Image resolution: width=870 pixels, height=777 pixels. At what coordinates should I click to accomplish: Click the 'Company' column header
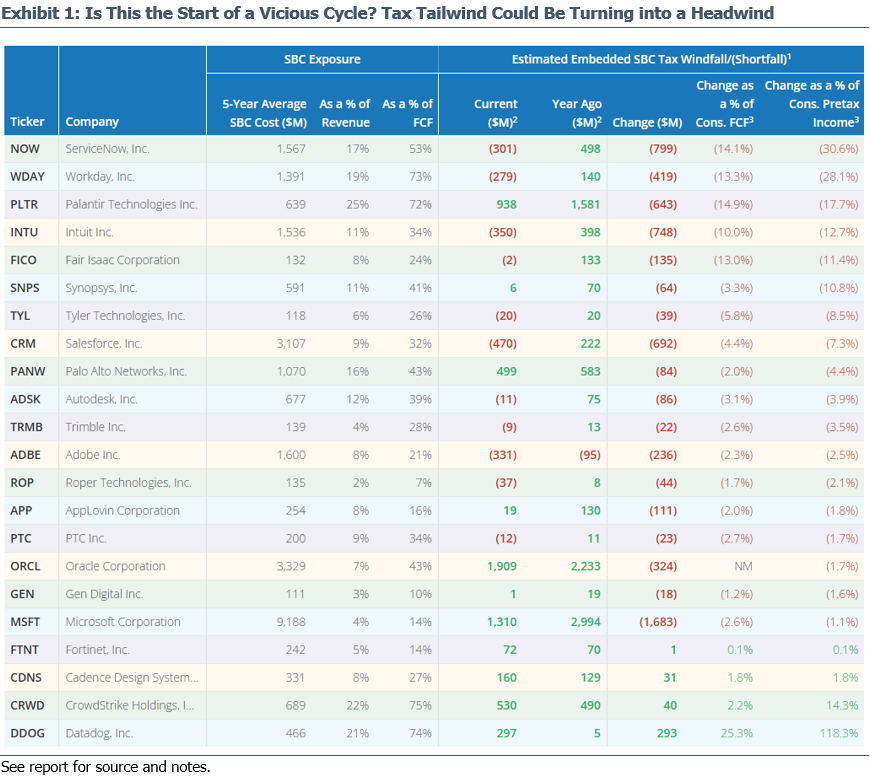pos(92,122)
